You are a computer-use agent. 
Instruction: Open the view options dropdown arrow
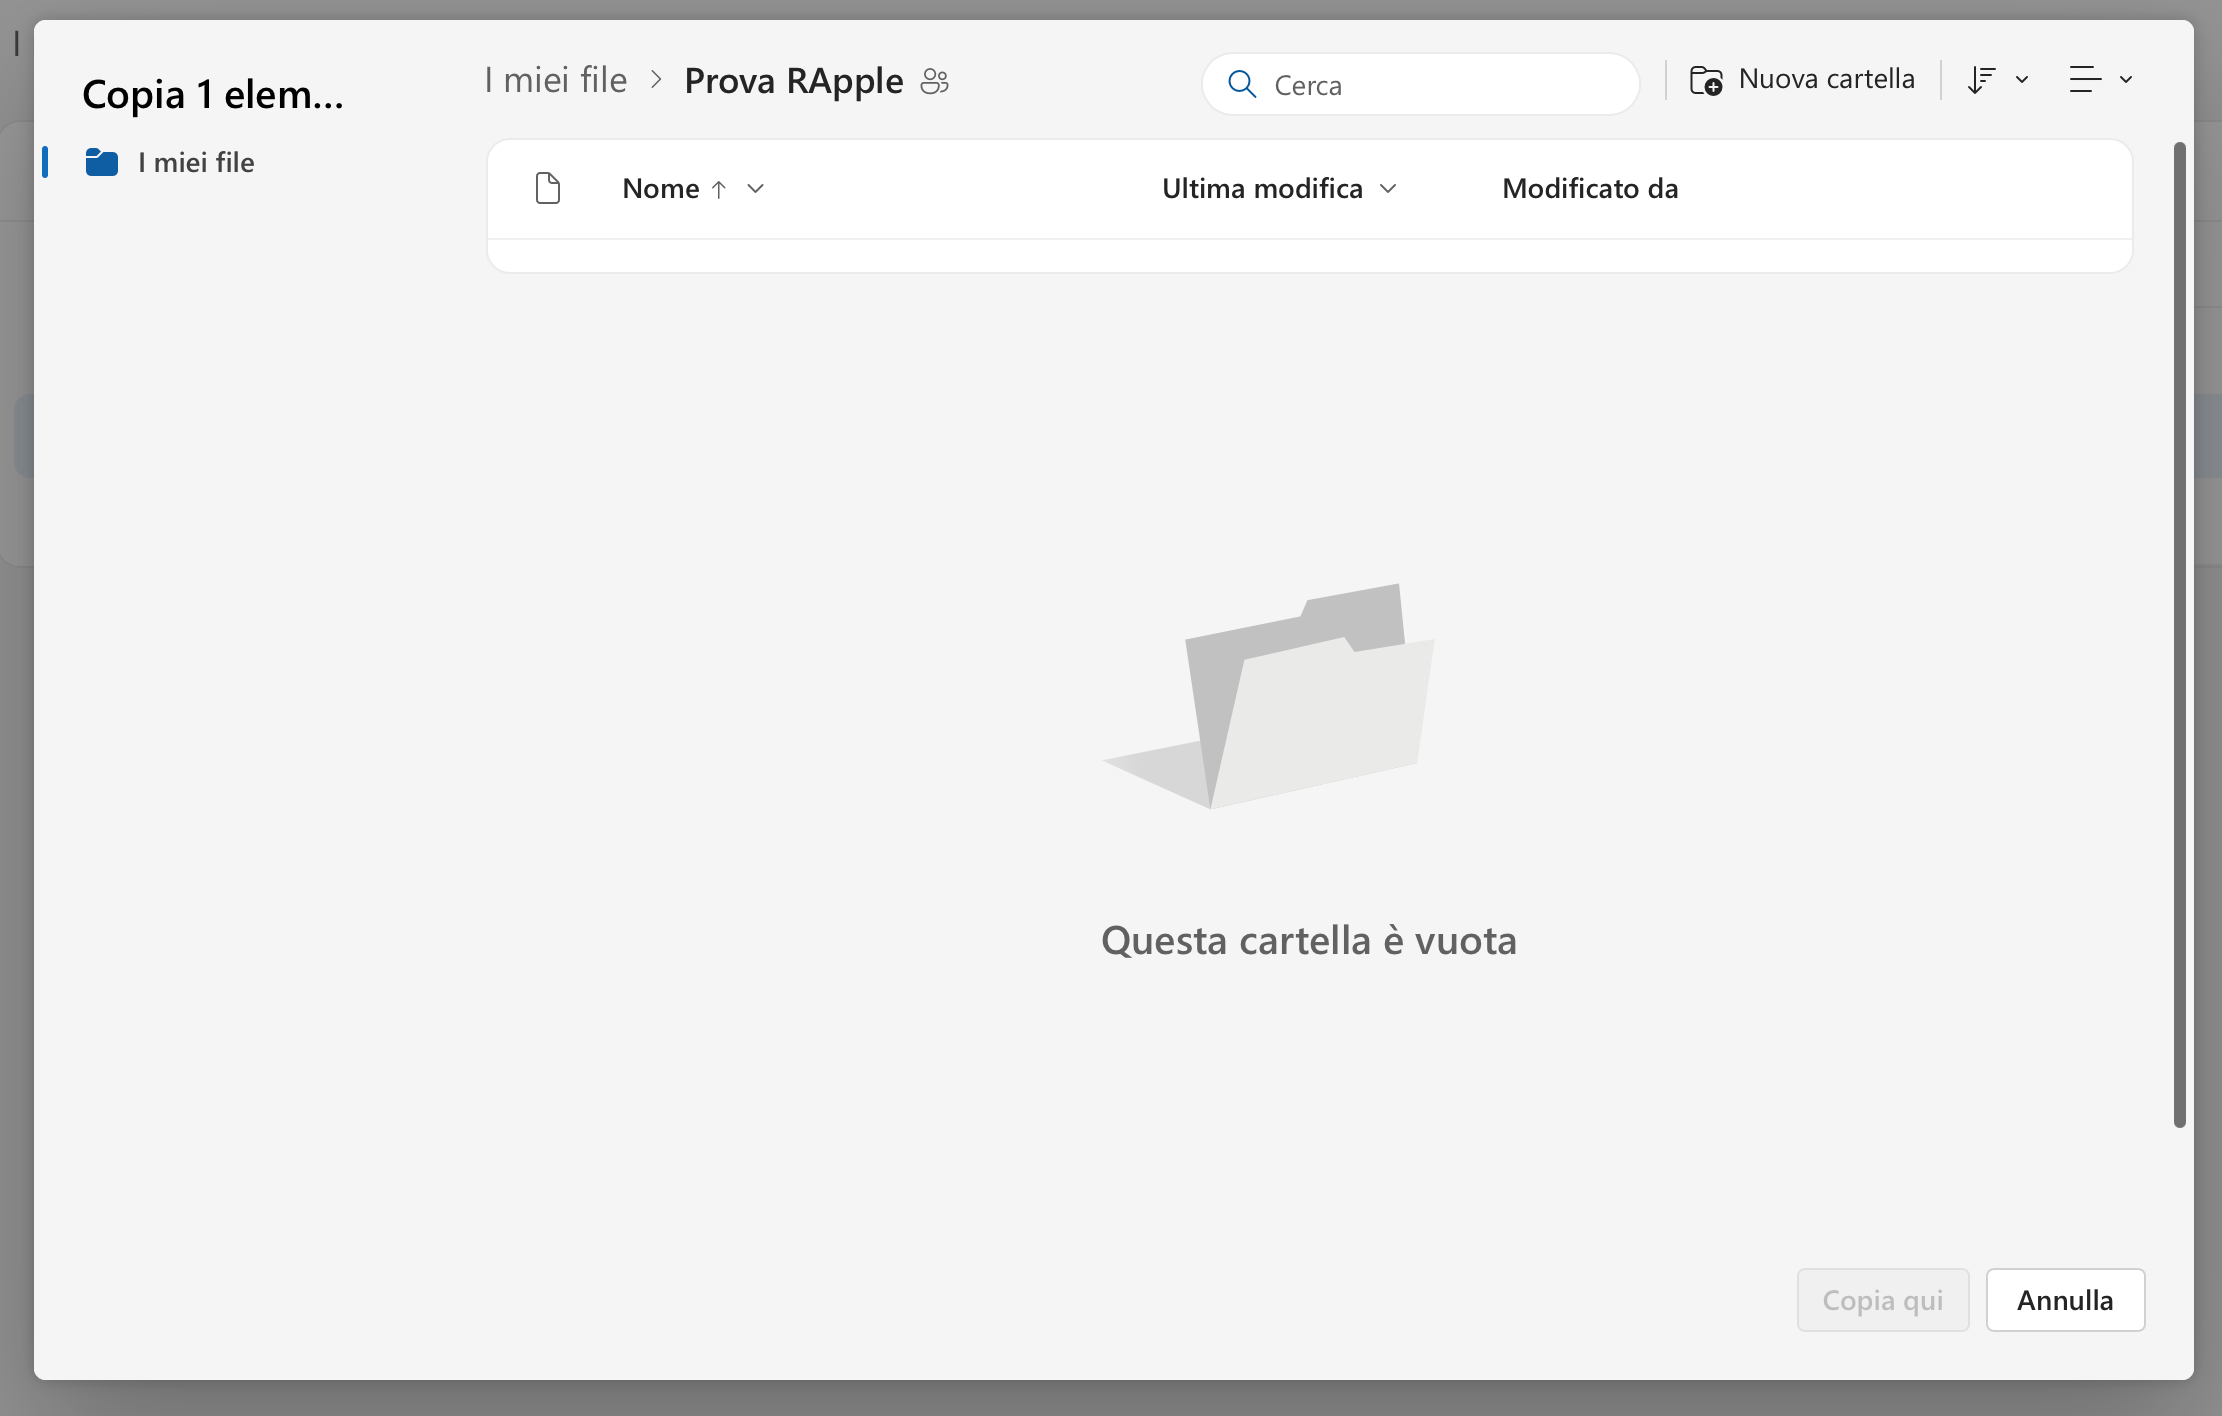pyautogui.click(x=2126, y=80)
